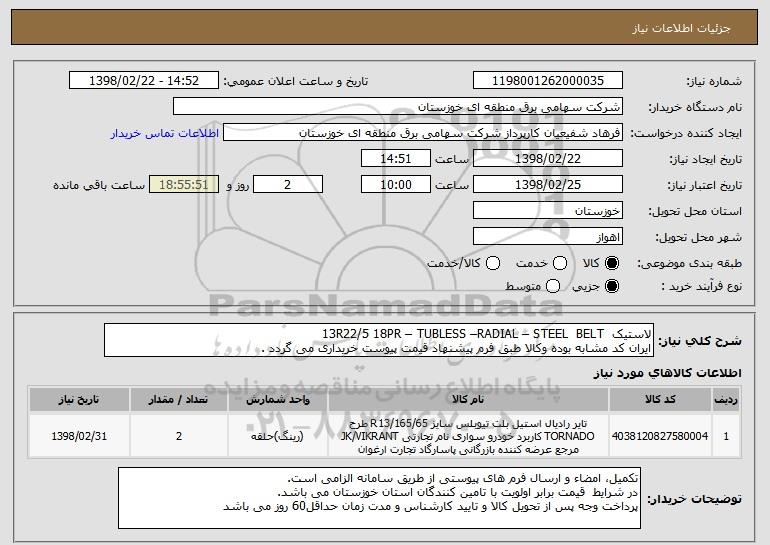Image resolution: width=770 pixels, height=545 pixels.
Task: Click the شماره نیاز label
Action: click(715, 81)
